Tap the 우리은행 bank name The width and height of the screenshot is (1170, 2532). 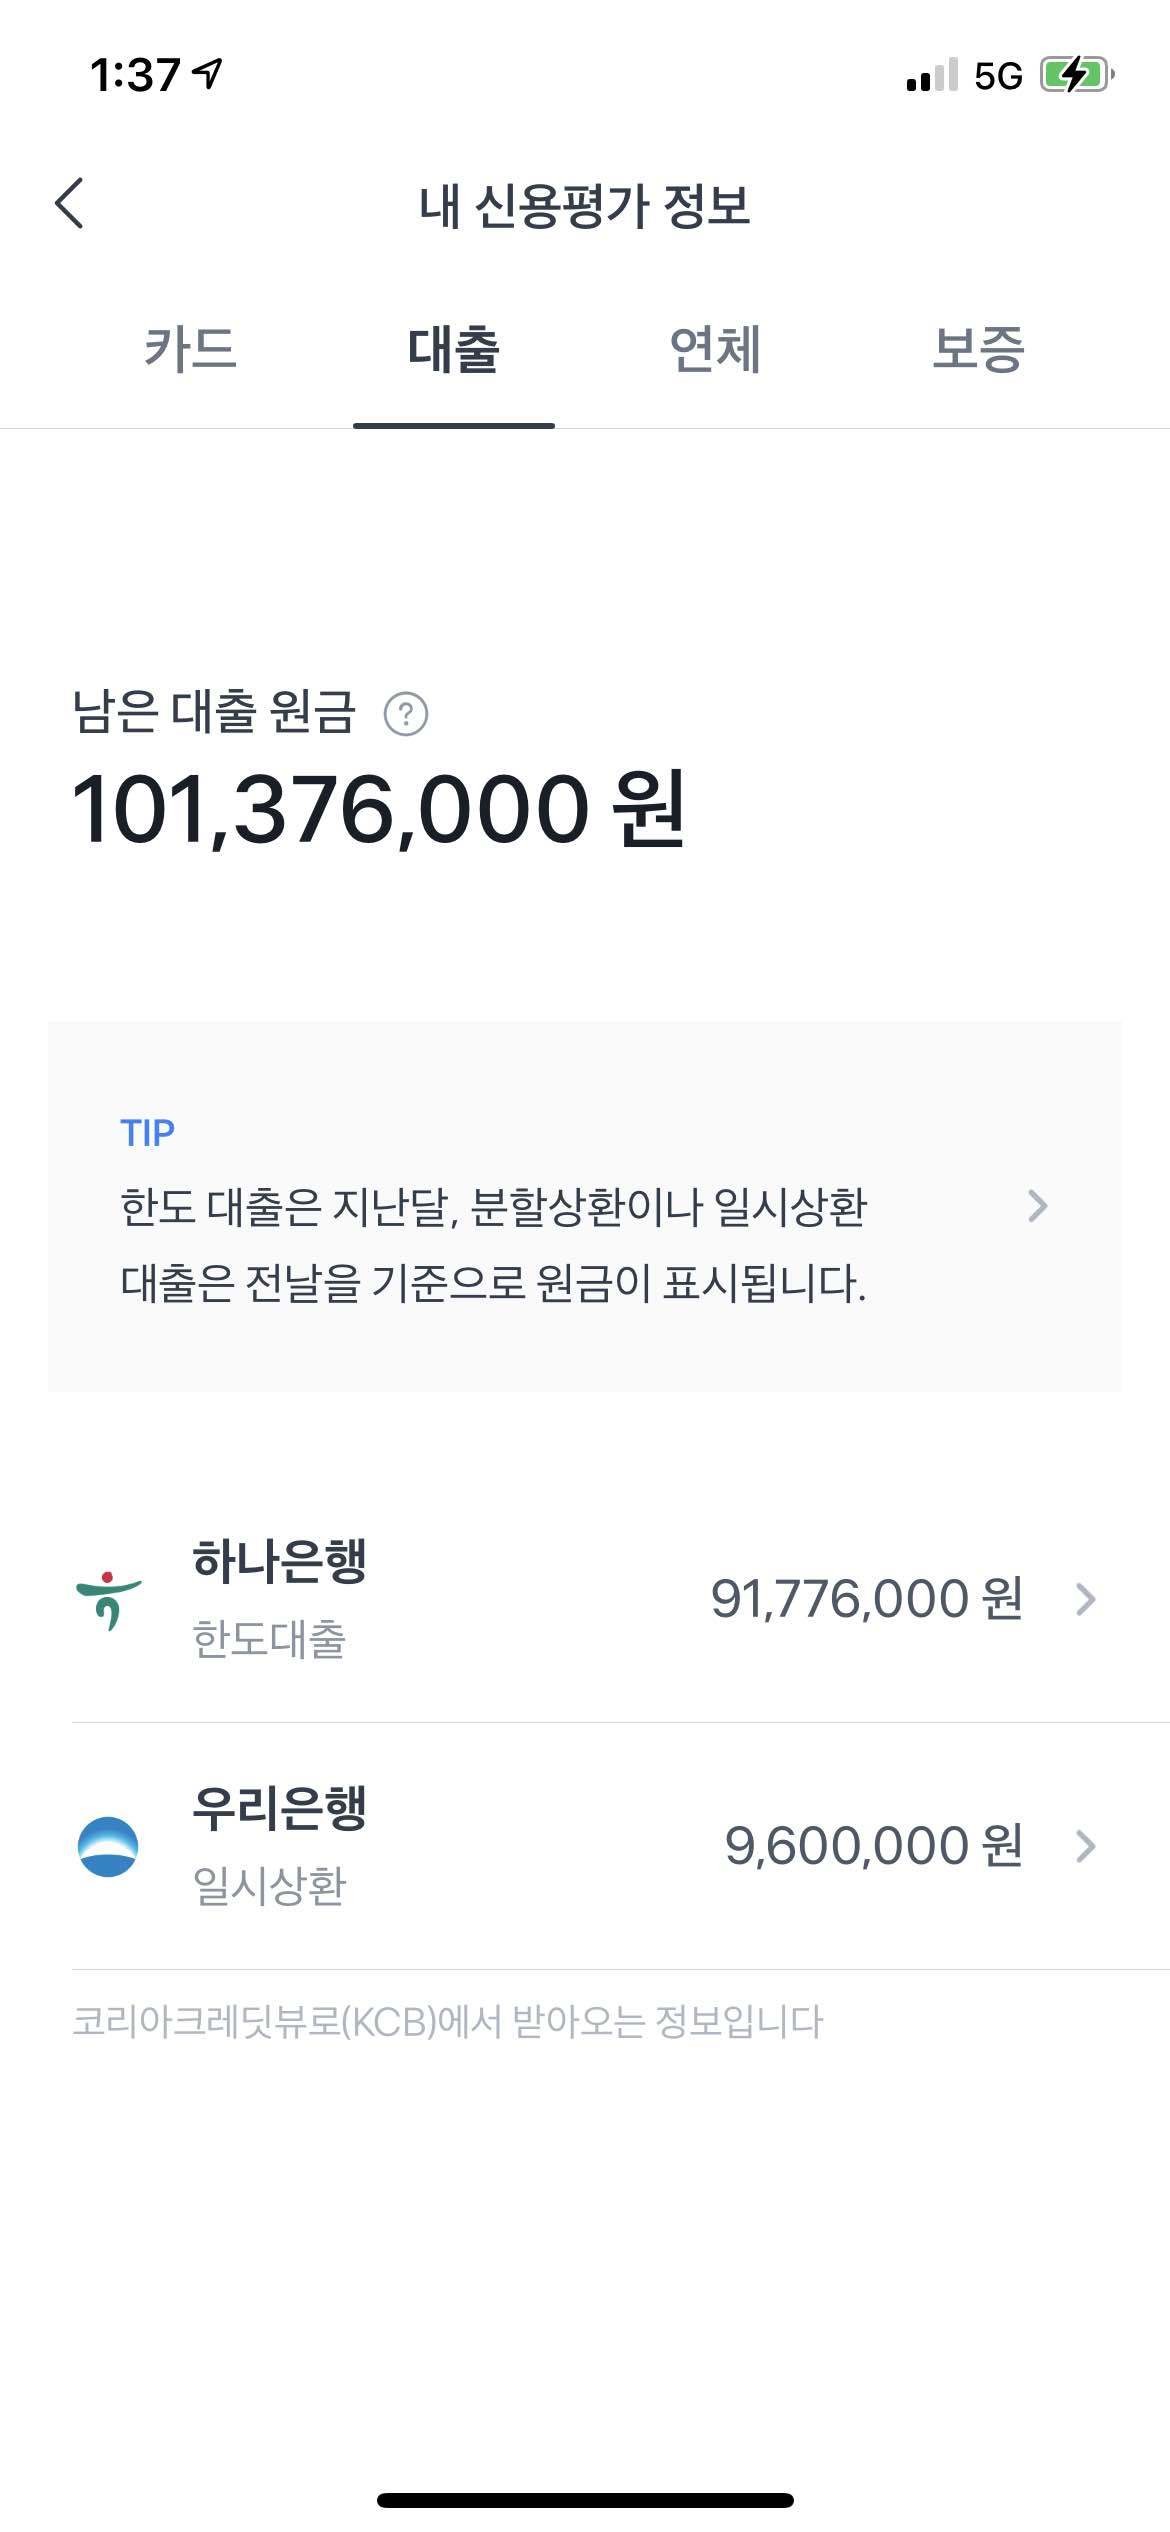(279, 1809)
